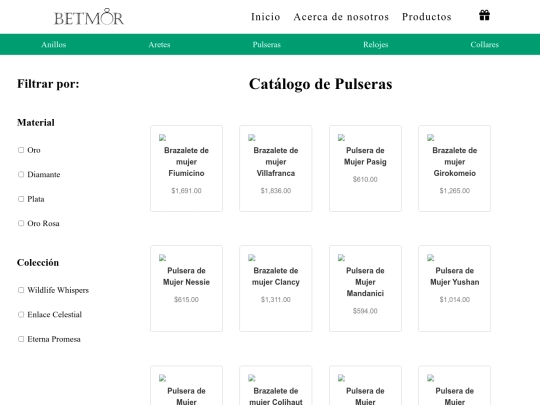This screenshot has height=405, width=540.
Task: Click broken image of Pulsera Yushan
Action: [x=430, y=258]
